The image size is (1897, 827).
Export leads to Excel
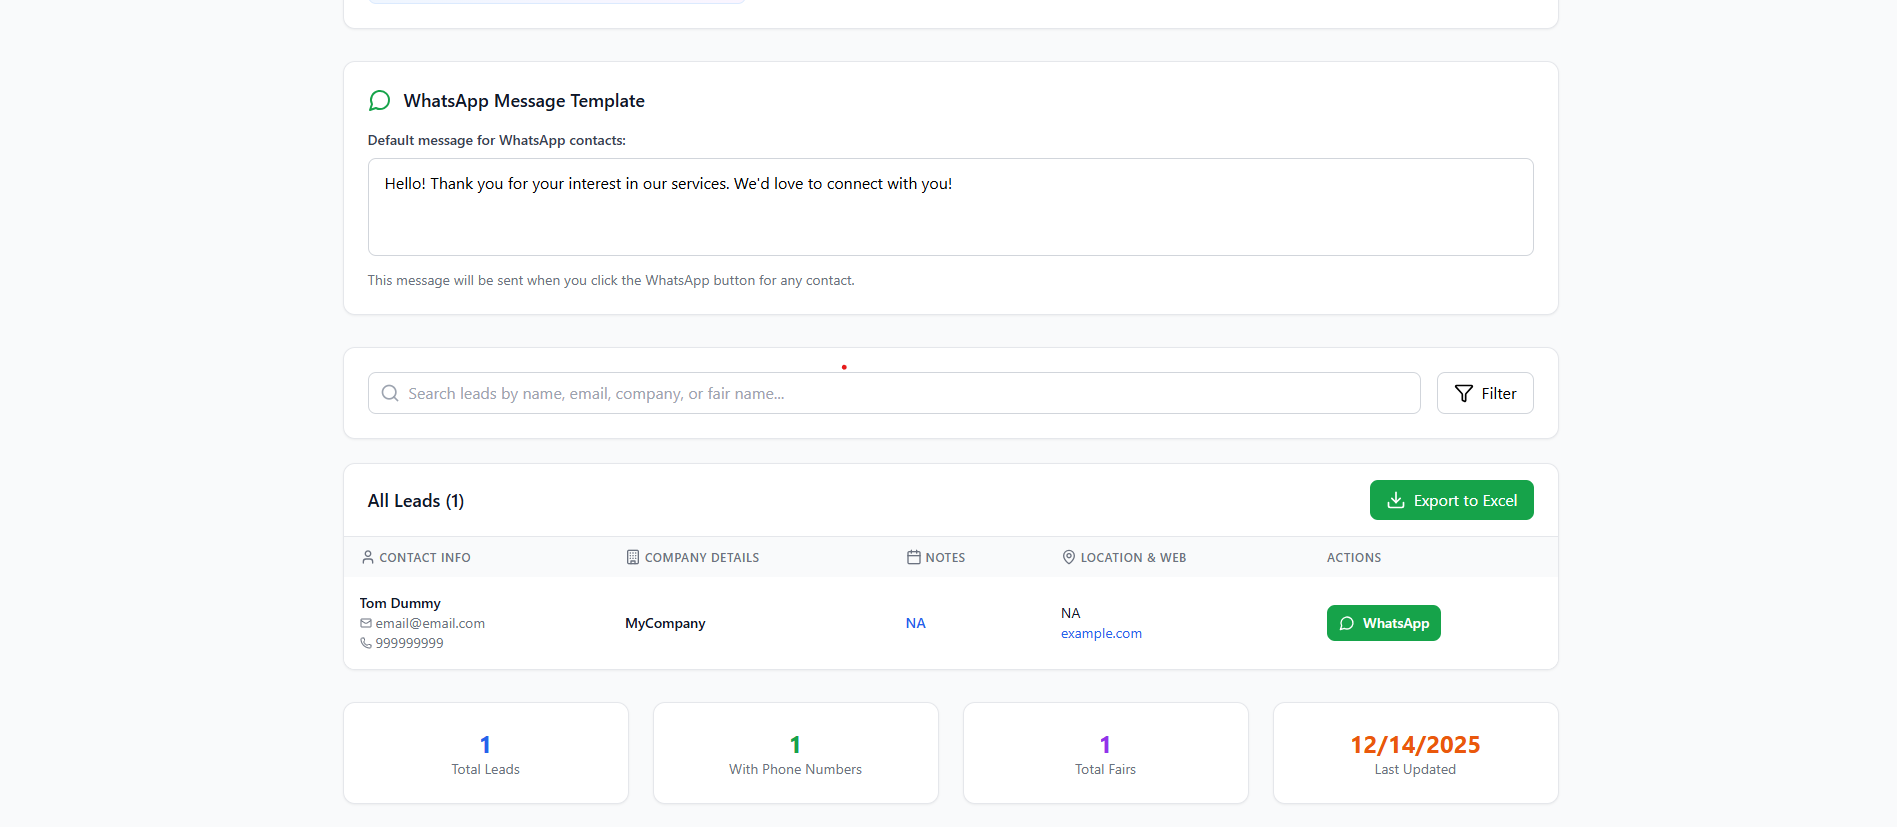pos(1452,500)
